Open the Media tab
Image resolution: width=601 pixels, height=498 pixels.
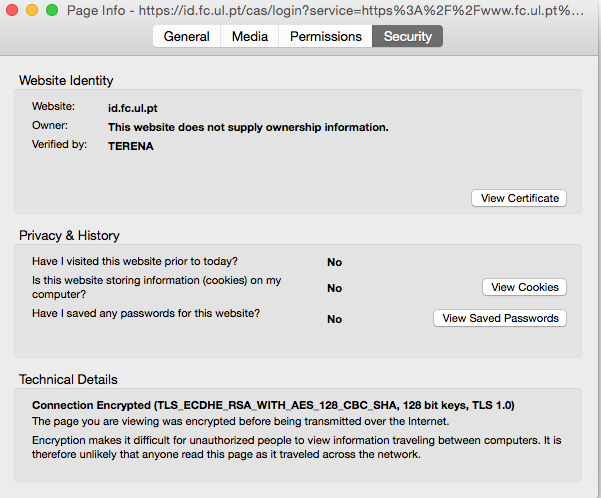(249, 37)
